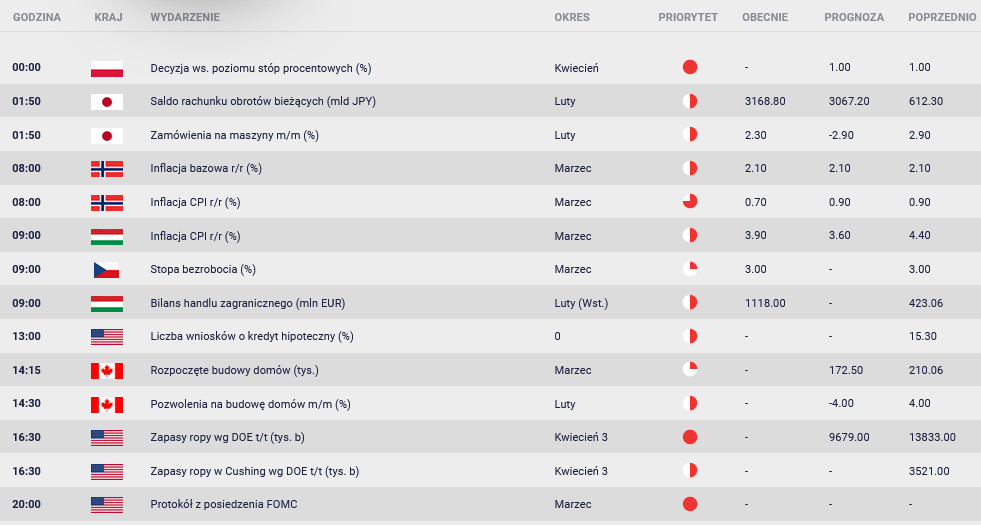Click the Hungarian flag for Bilans handlu zagranicznego

[x=106, y=303]
